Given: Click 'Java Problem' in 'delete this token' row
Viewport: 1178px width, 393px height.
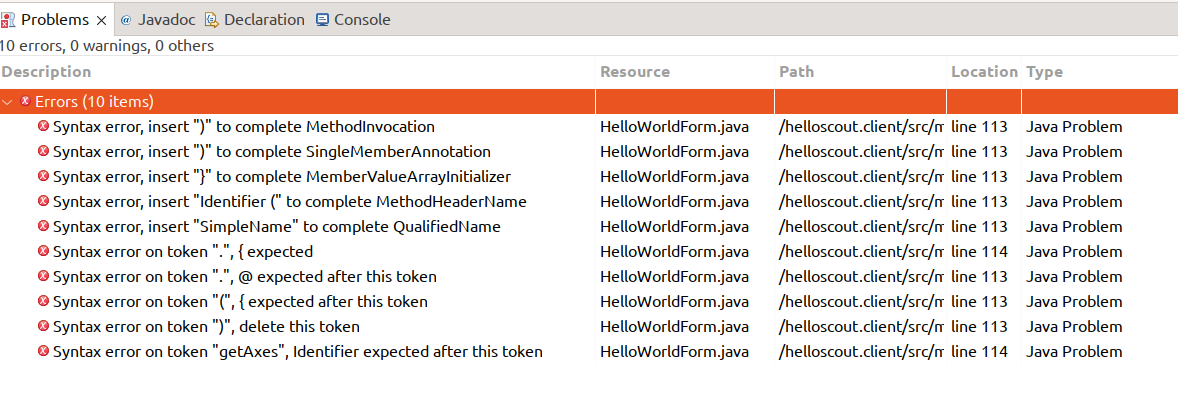Looking at the screenshot, I should pyautogui.click(x=1074, y=327).
